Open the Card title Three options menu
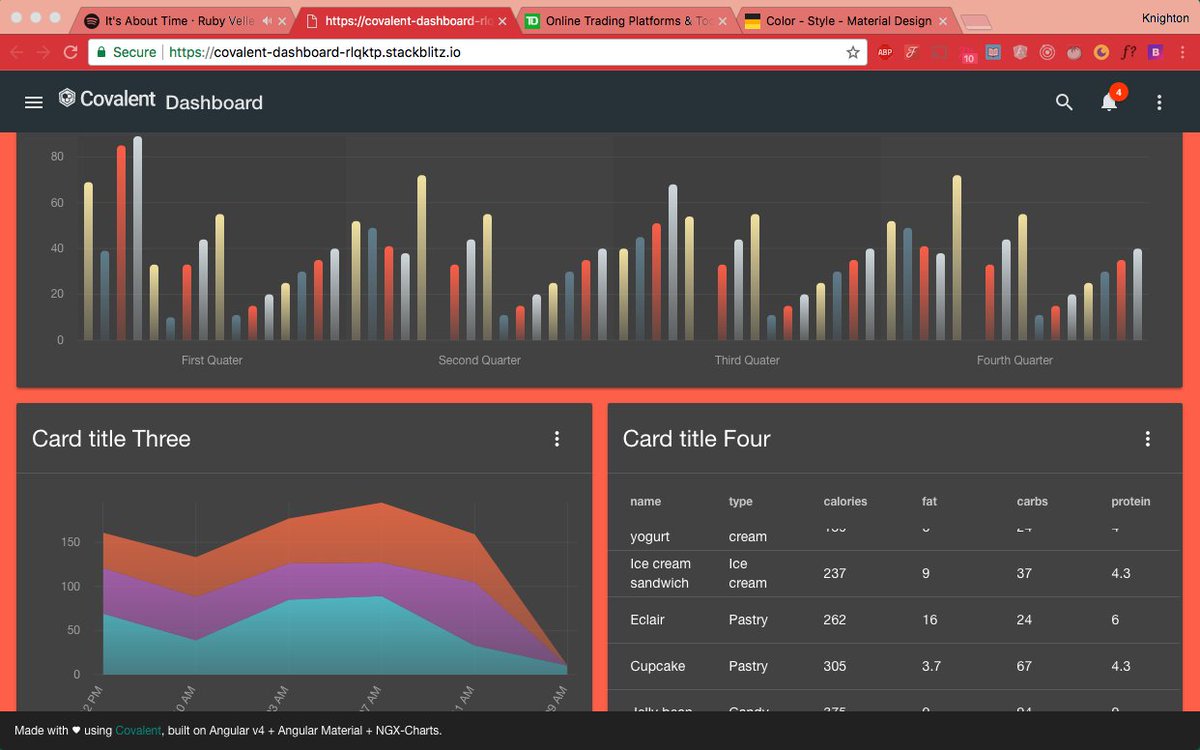 click(557, 438)
